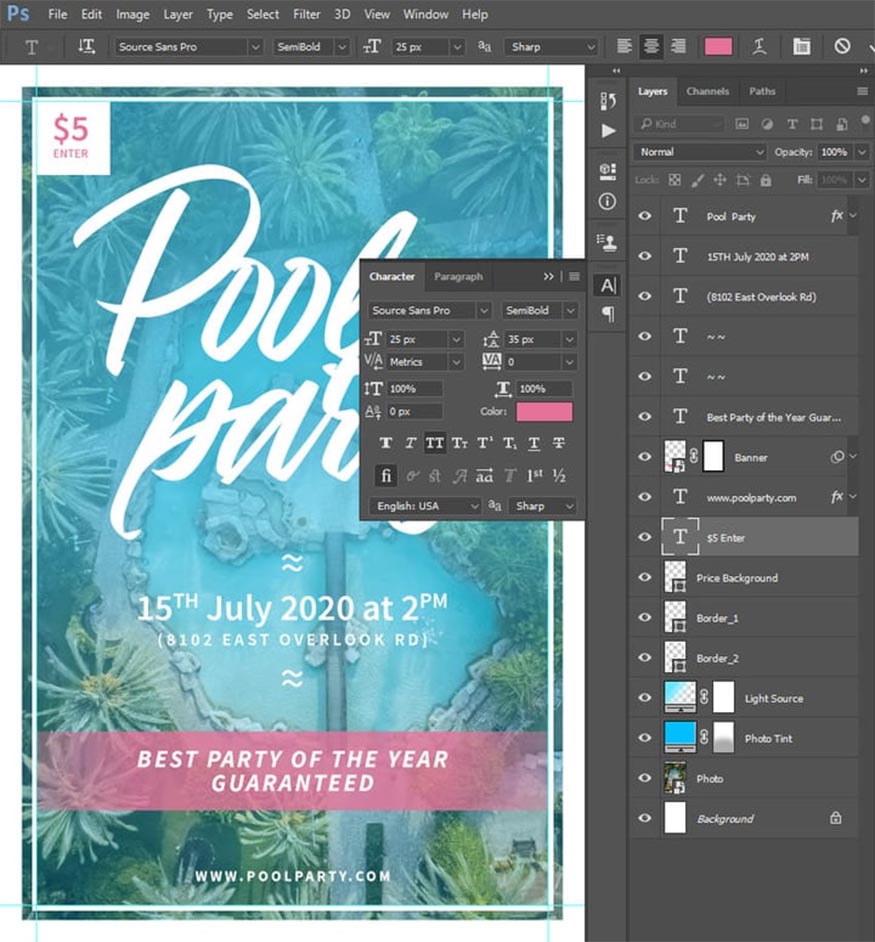Open the Window menu
The image size is (875, 942).
[x=425, y=14]
